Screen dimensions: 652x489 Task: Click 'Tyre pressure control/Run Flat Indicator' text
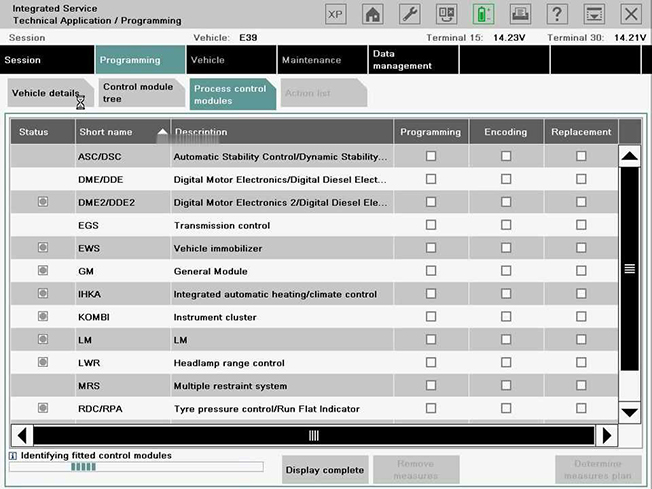(x=267, y=409)
